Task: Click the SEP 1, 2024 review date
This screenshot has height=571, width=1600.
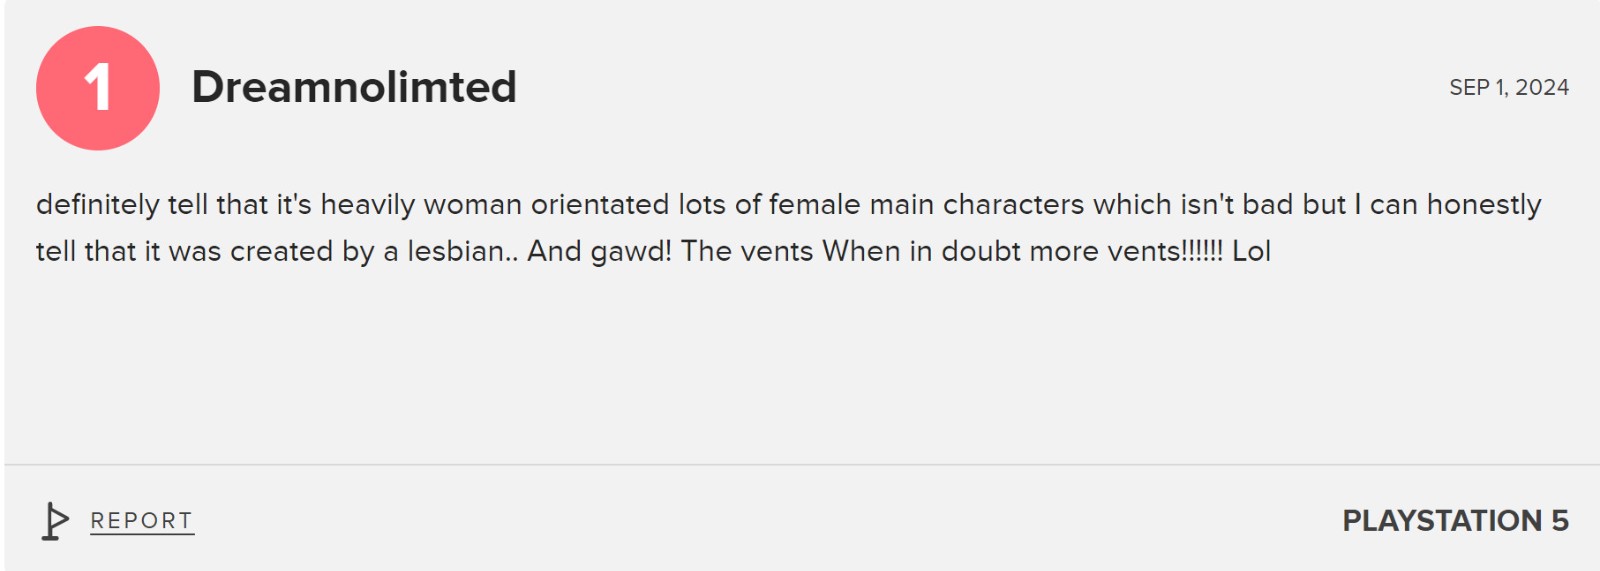Action: click(1508, 88)
